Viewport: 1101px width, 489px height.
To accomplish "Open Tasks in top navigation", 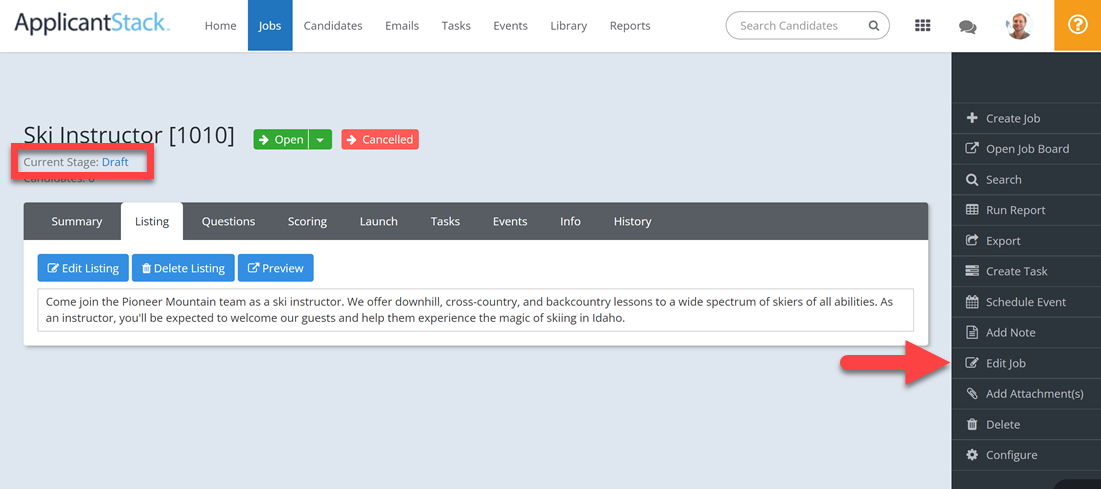I will [x=456, y=26].
